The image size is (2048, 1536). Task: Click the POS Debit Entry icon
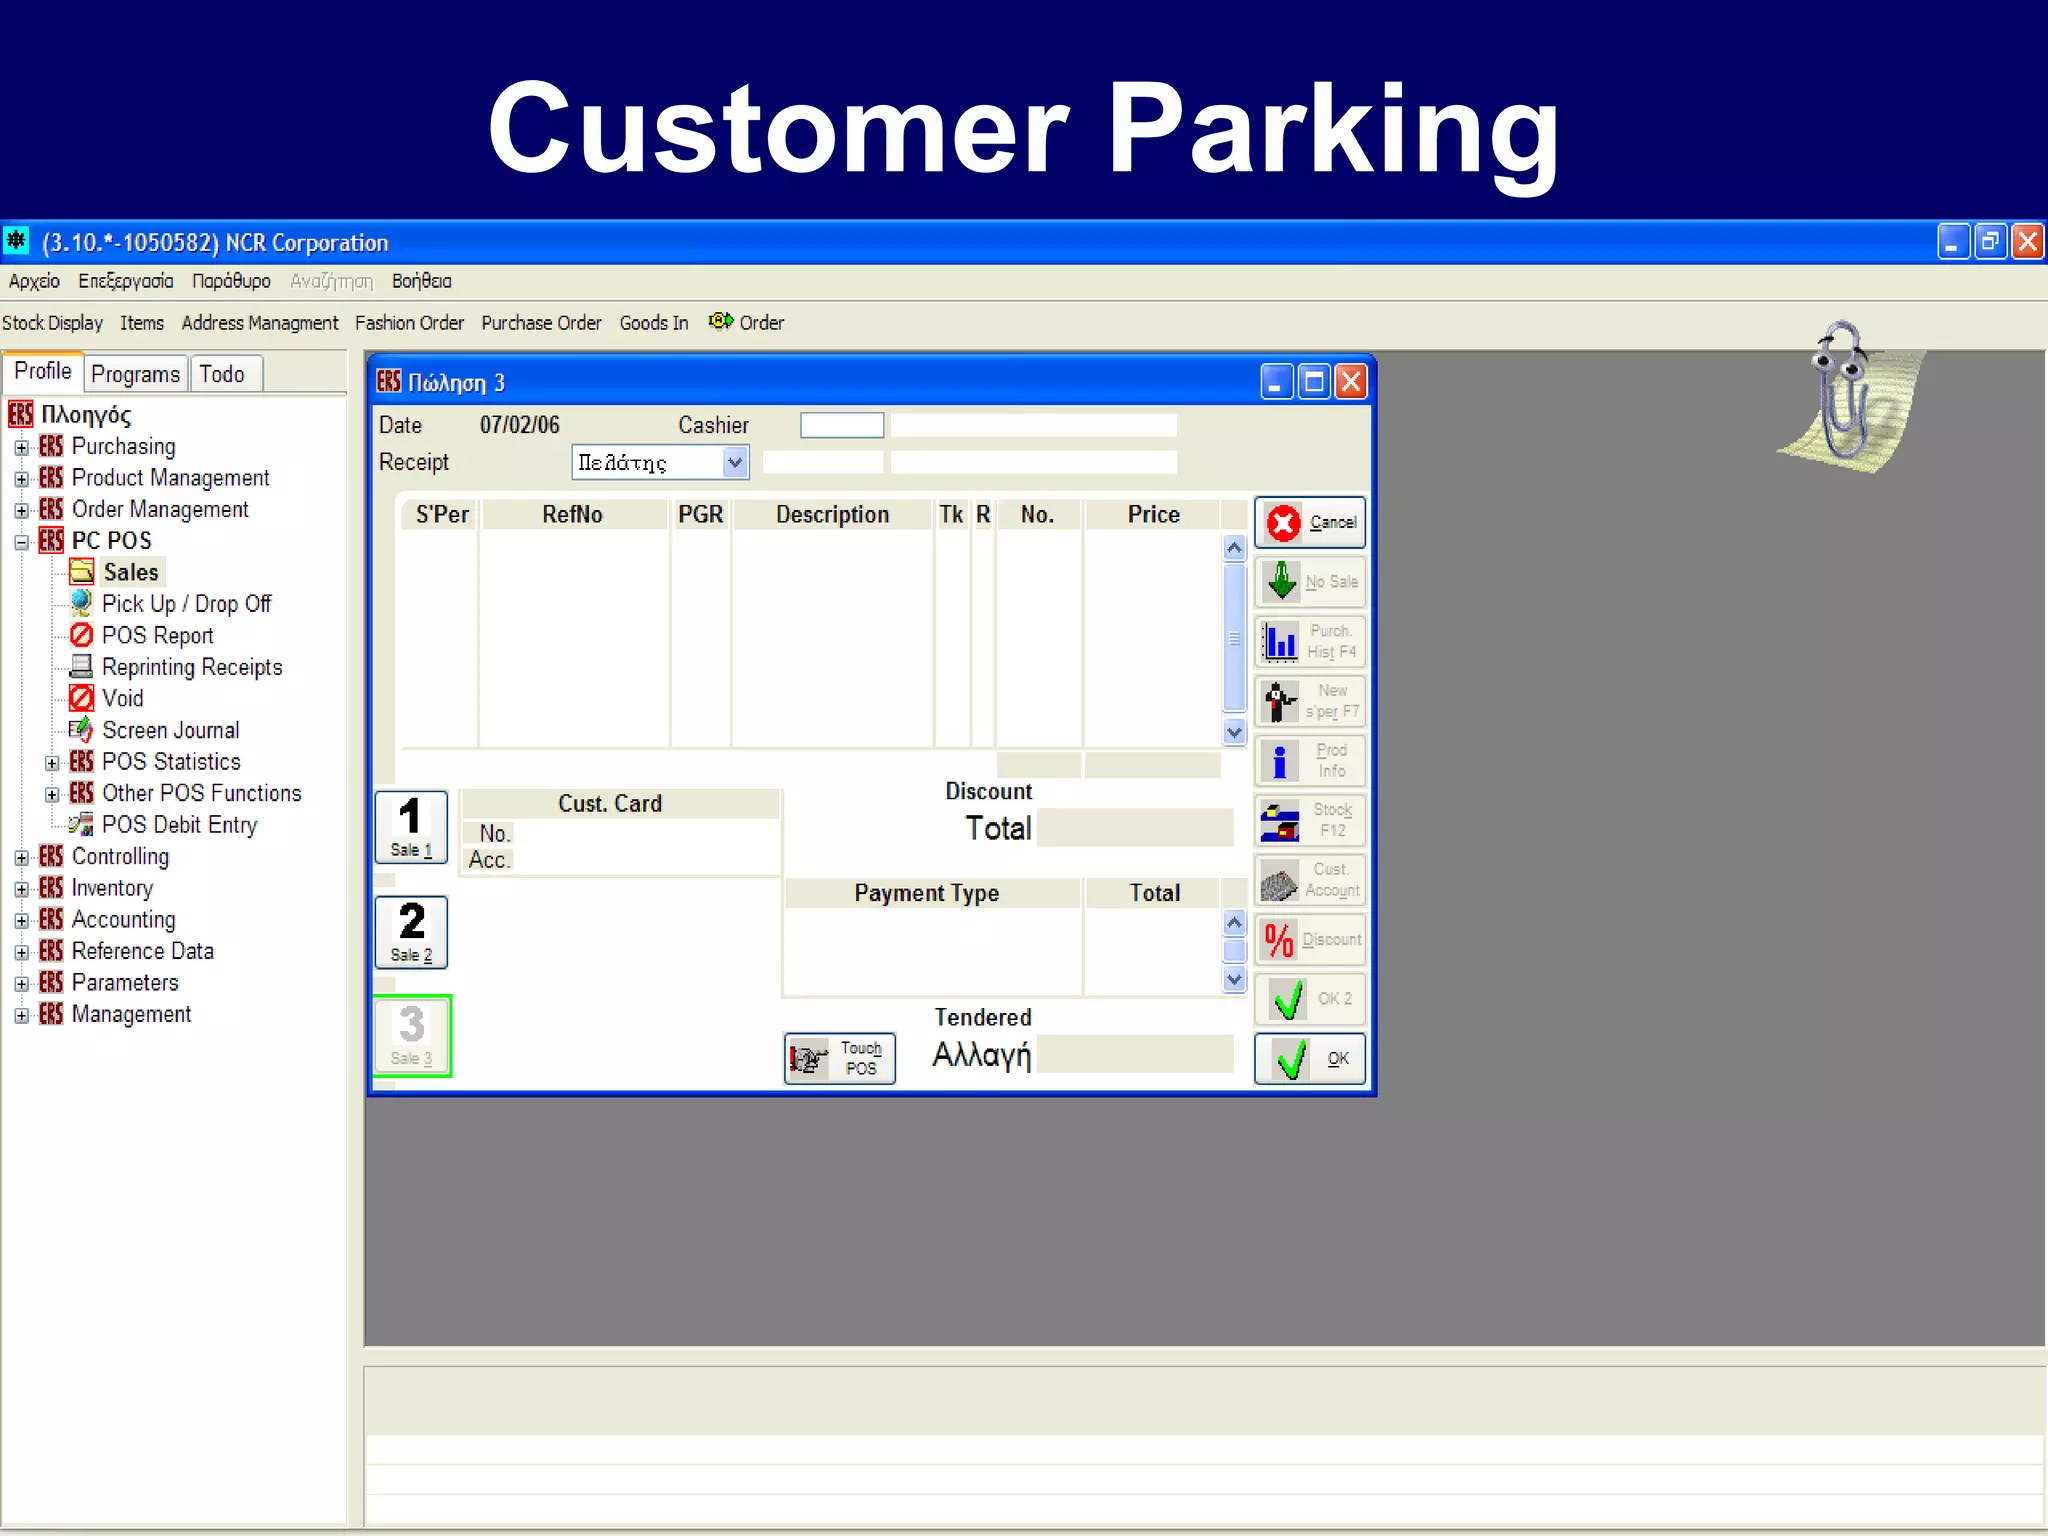[82, 824]
